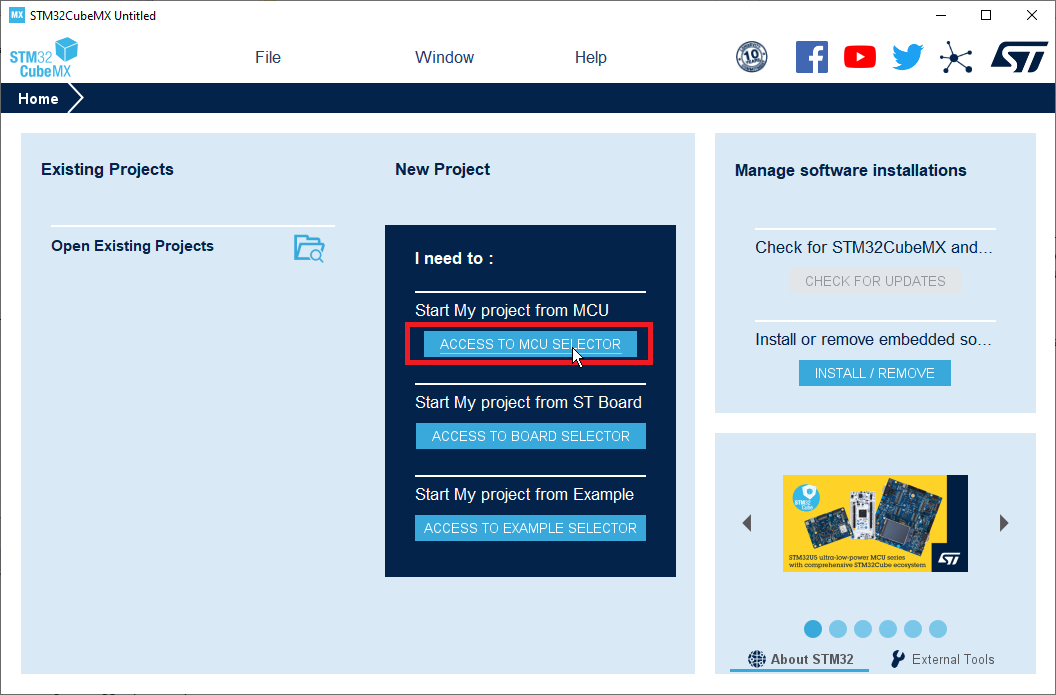The height and width of the screenshot is (695, 1056).
Task: Click the MX icon in title bar
Action: point(16,15)
